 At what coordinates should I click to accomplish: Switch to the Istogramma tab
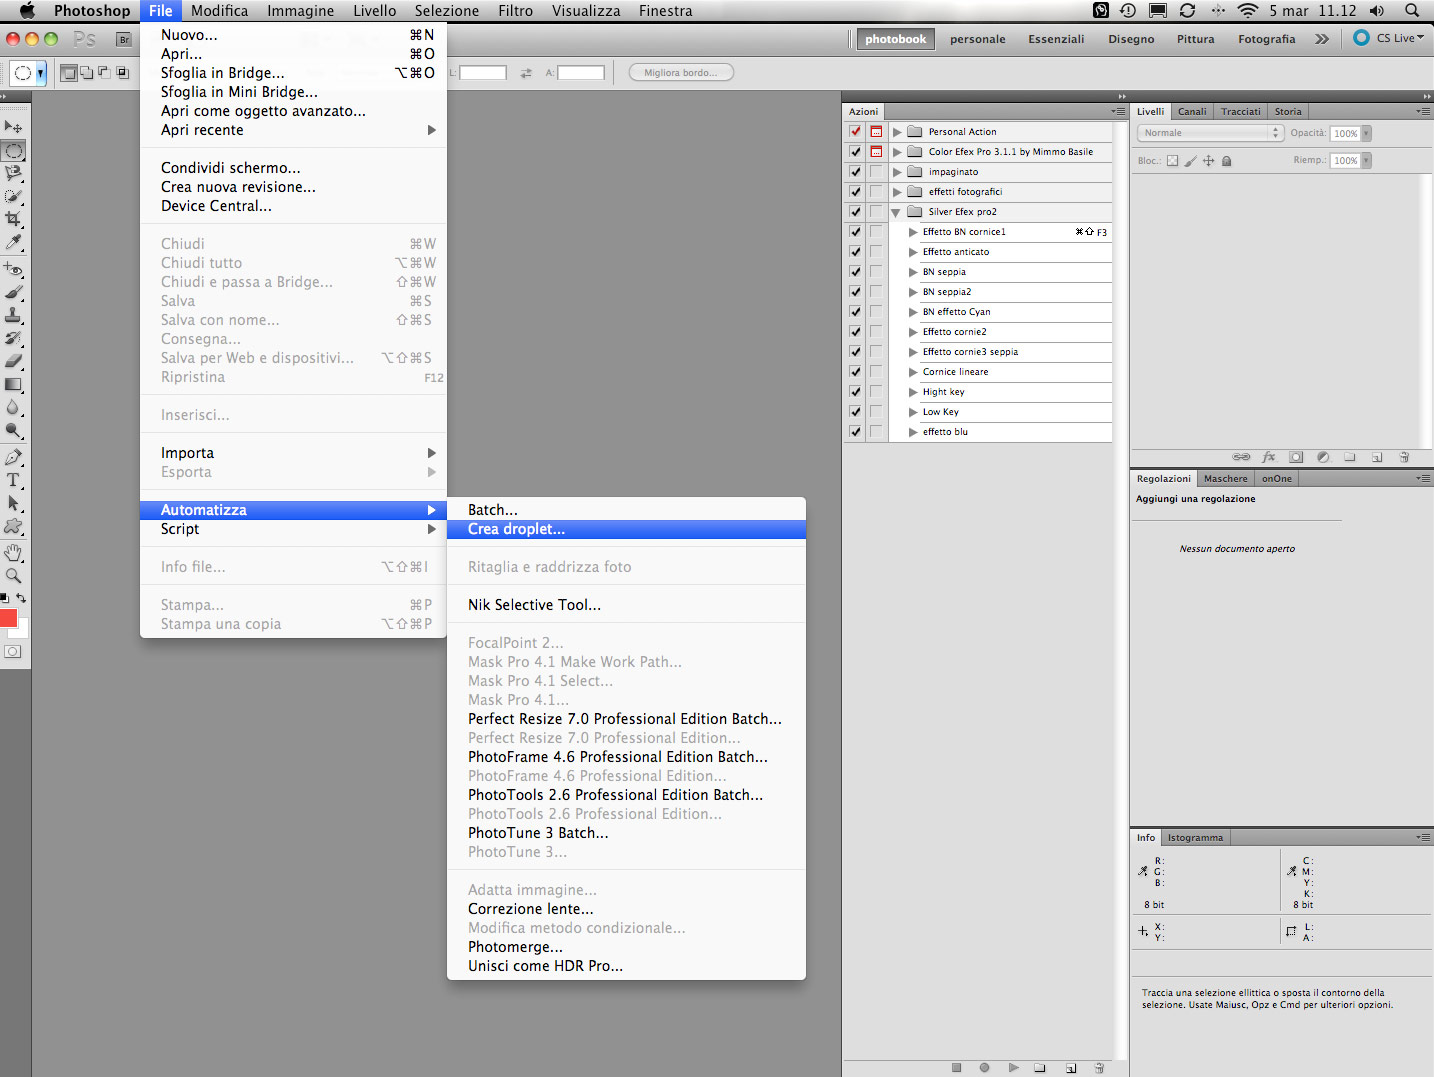tap(1195, 837)
